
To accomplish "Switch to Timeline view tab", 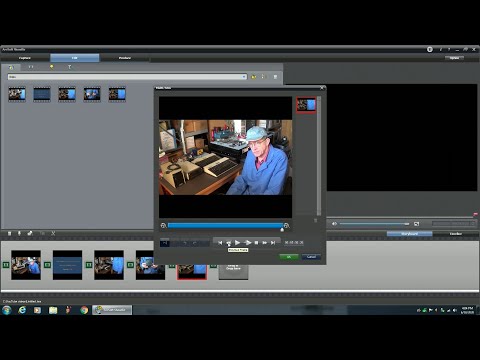I will coord(456,234).
